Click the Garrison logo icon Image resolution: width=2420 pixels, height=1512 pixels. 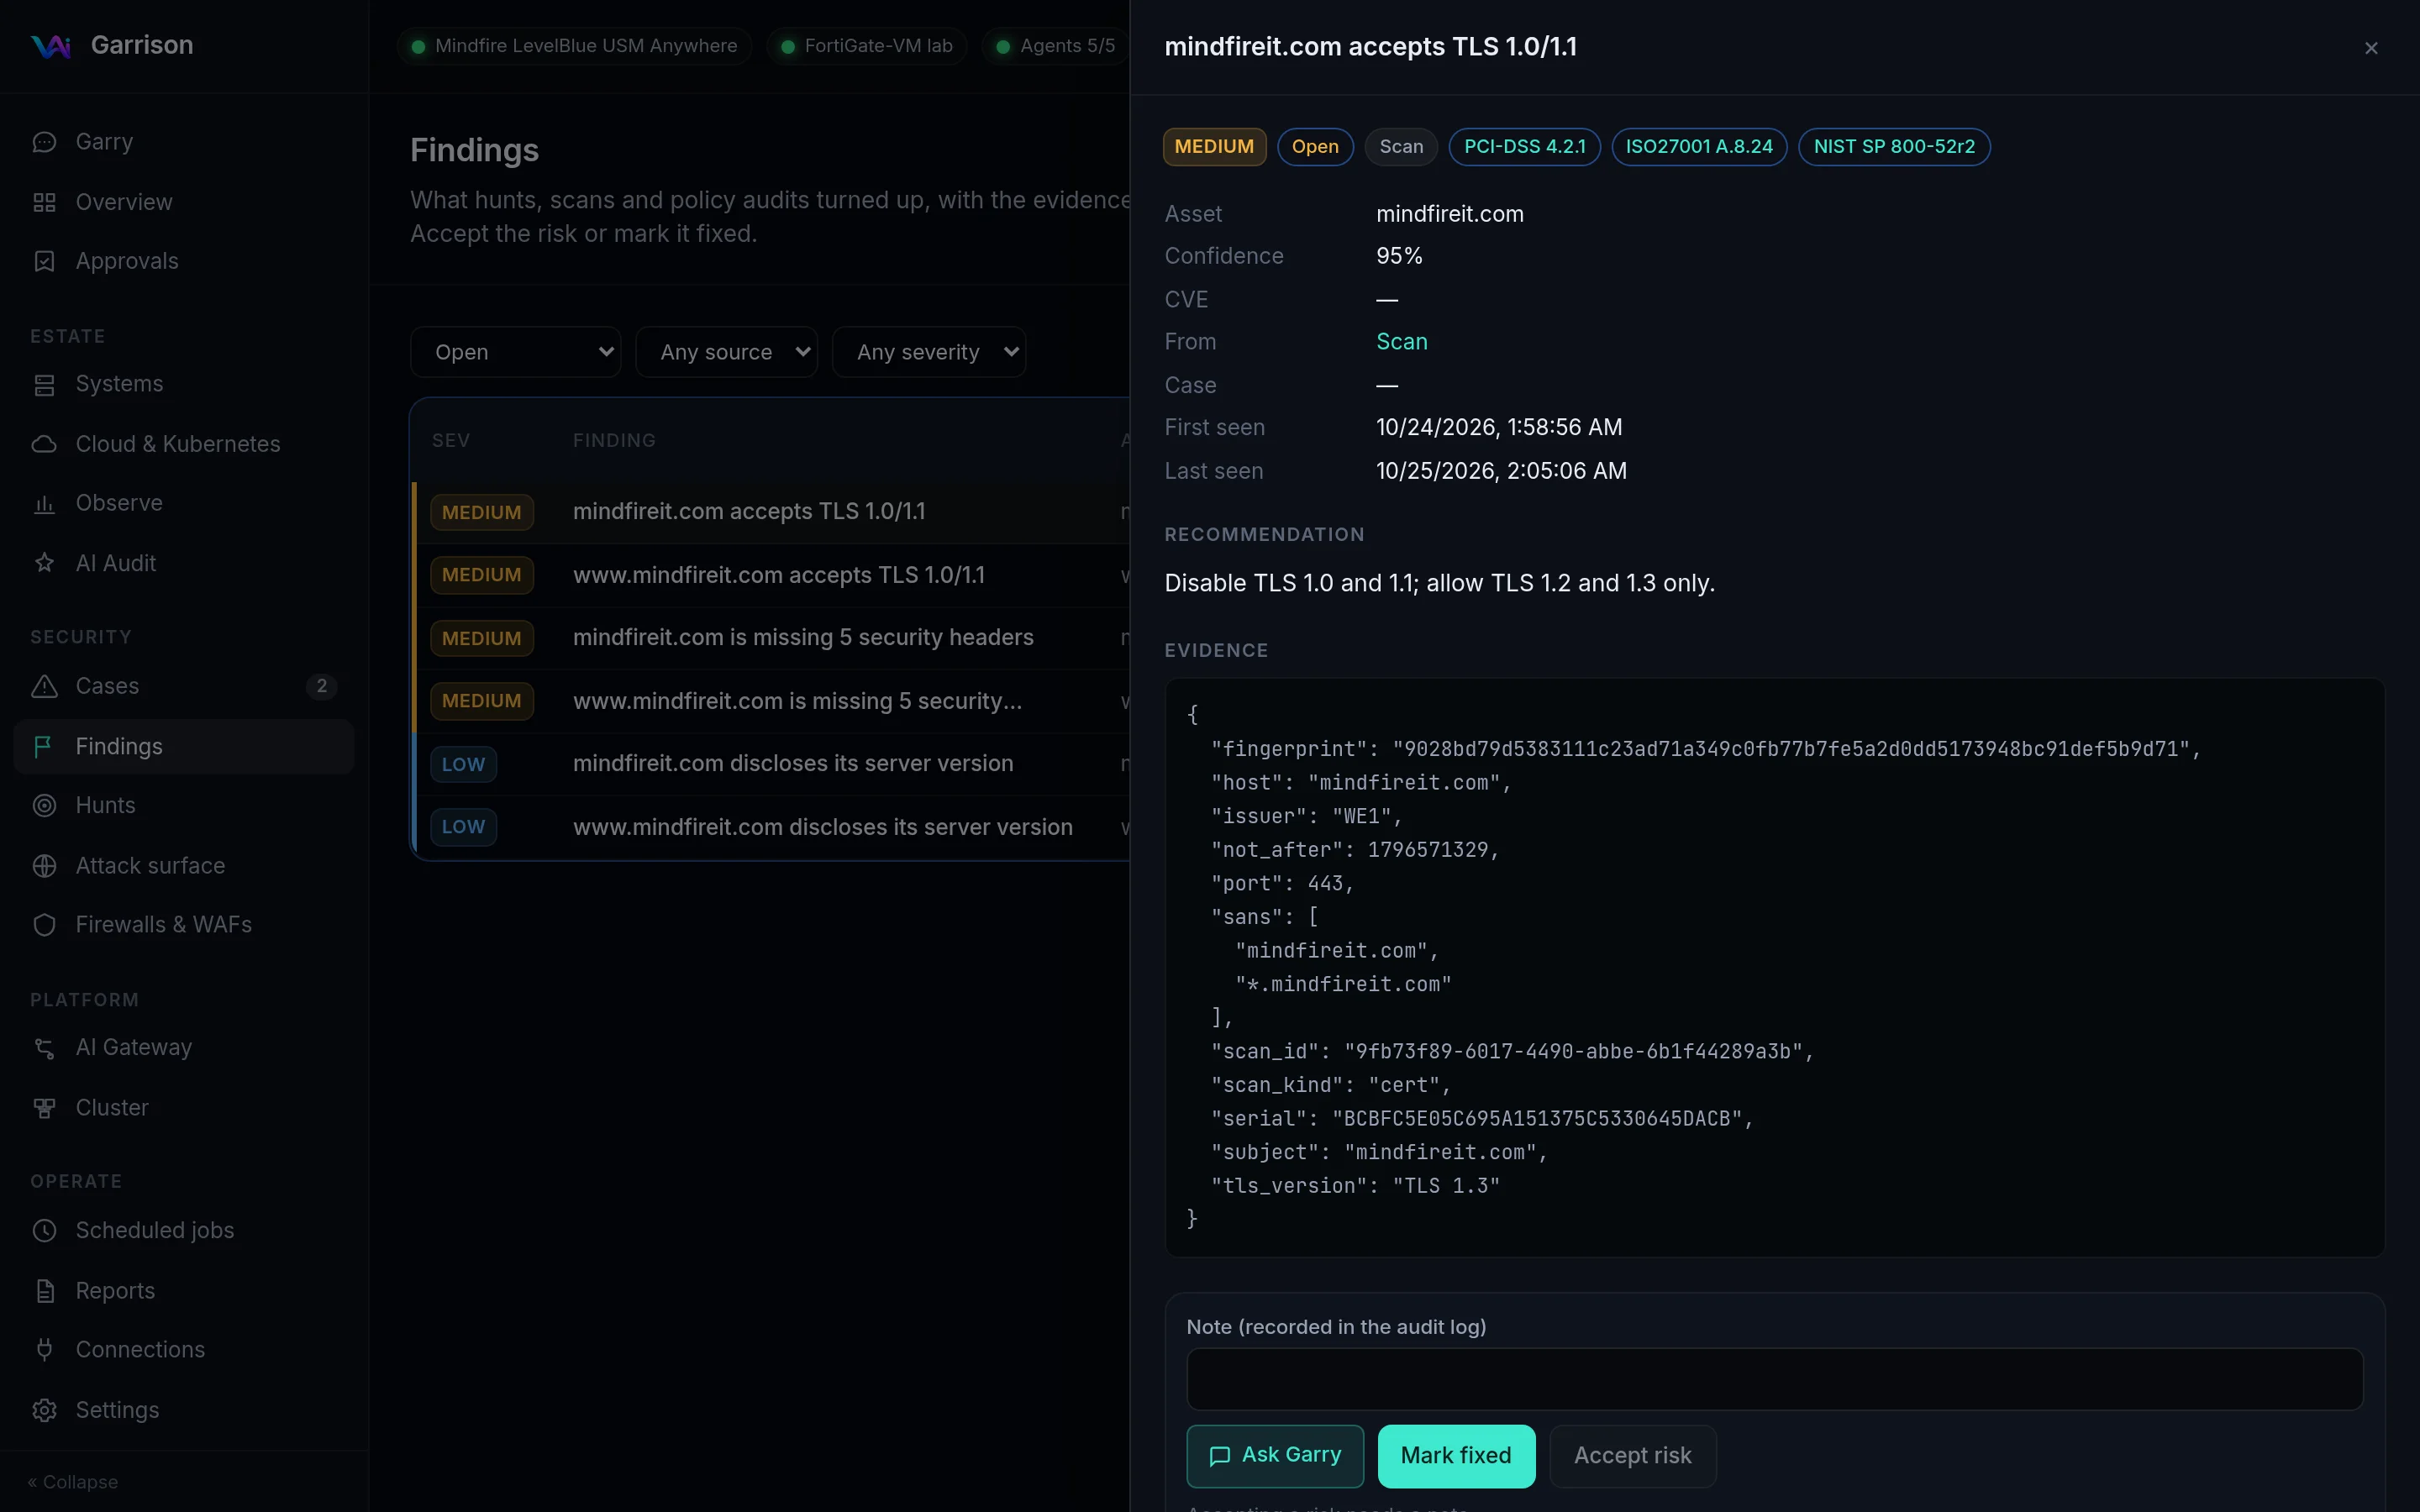(50, 46)
